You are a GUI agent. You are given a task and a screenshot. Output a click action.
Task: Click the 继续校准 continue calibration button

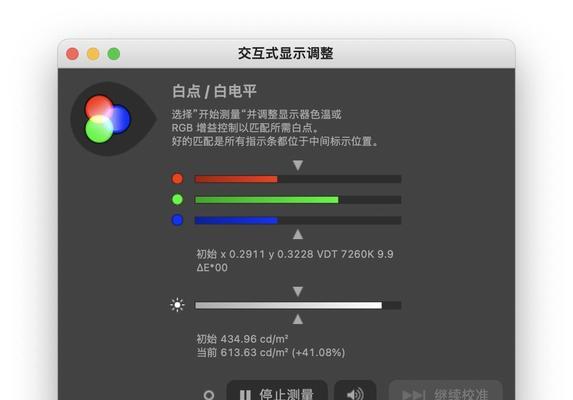point(445,393)
